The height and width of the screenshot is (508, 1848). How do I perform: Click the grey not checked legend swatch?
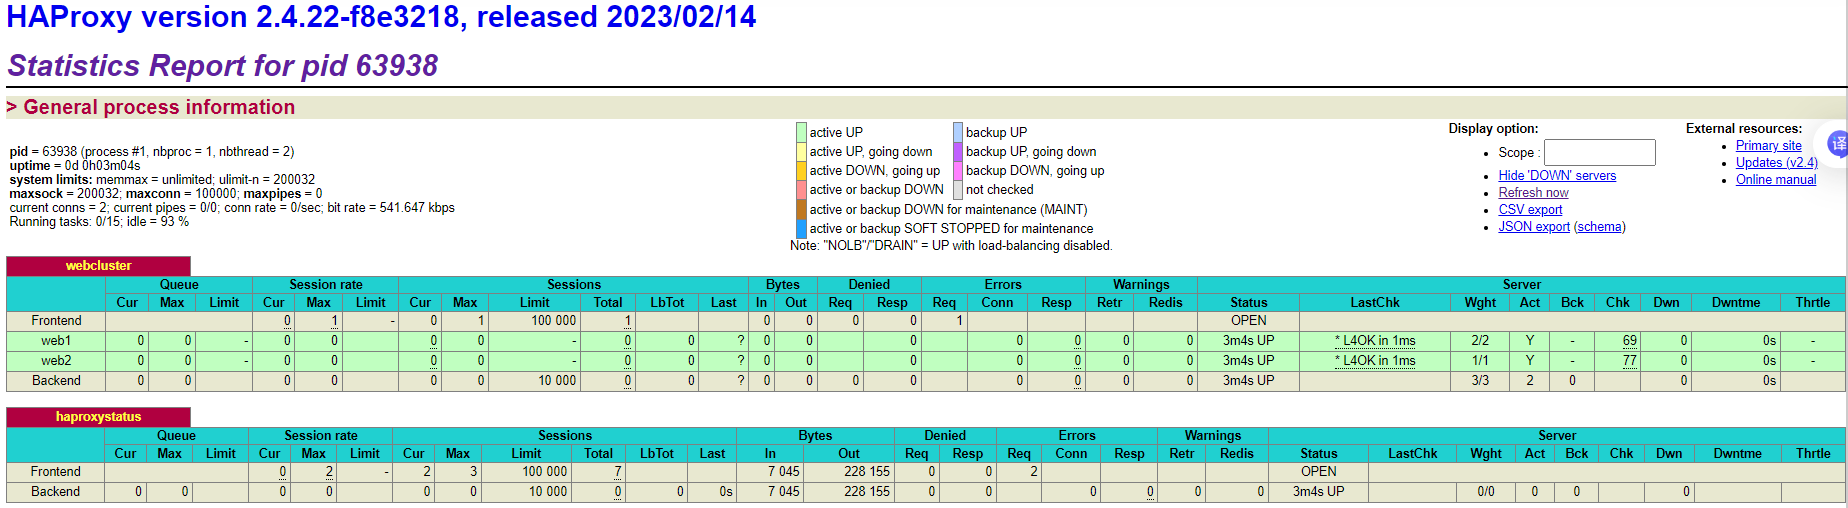click(x=958, y=190)
